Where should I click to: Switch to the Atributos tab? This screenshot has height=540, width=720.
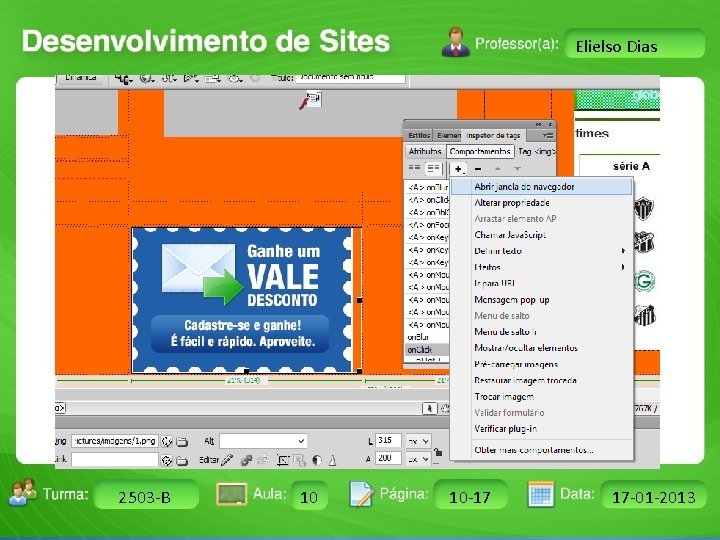pyautogui.click(x=425, y=151)
